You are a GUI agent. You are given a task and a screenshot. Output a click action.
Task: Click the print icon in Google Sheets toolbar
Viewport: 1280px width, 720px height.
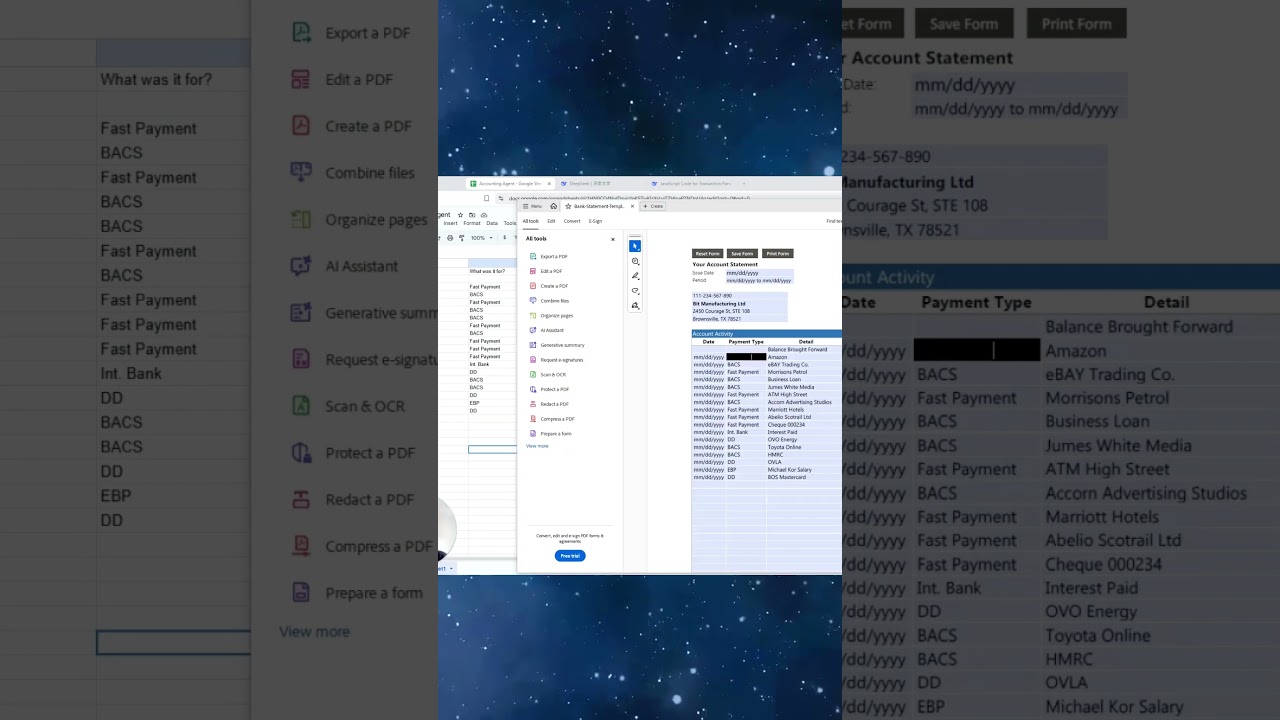450,238
